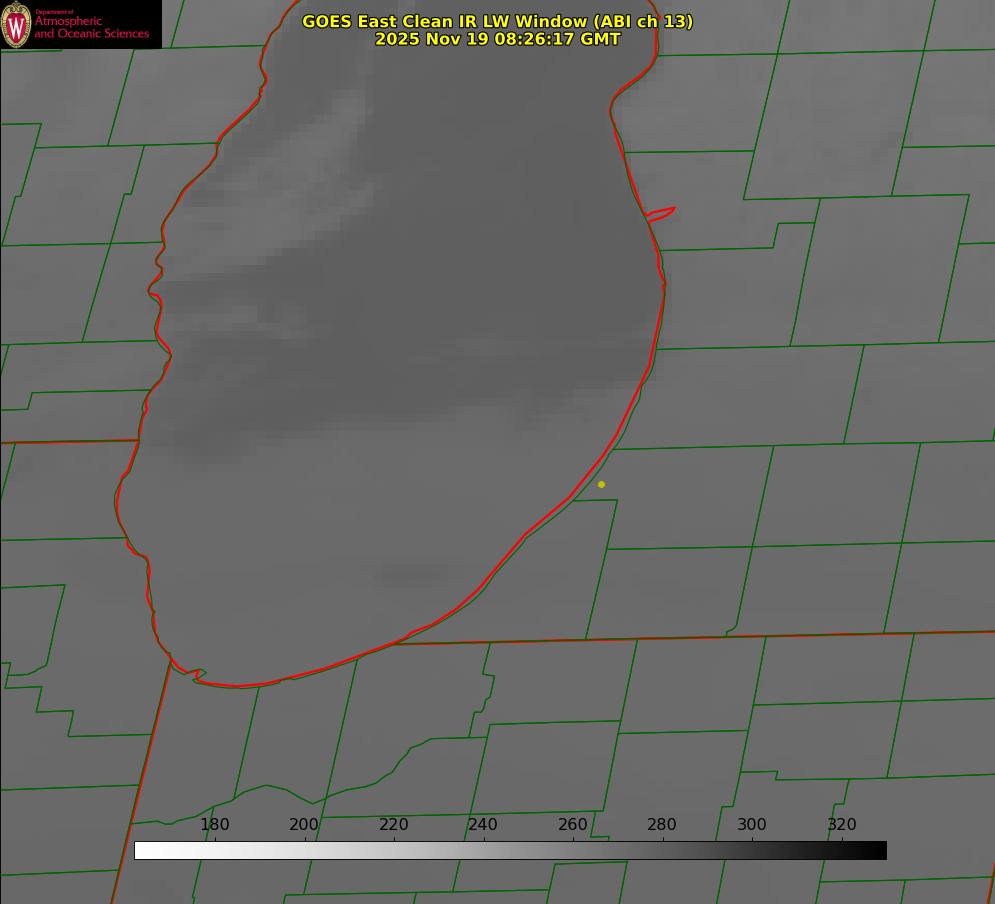Click the 200 label on the colorbar scale
This screenshot has width=995, height=904.
pyautogui.click(x=304, y=825)
